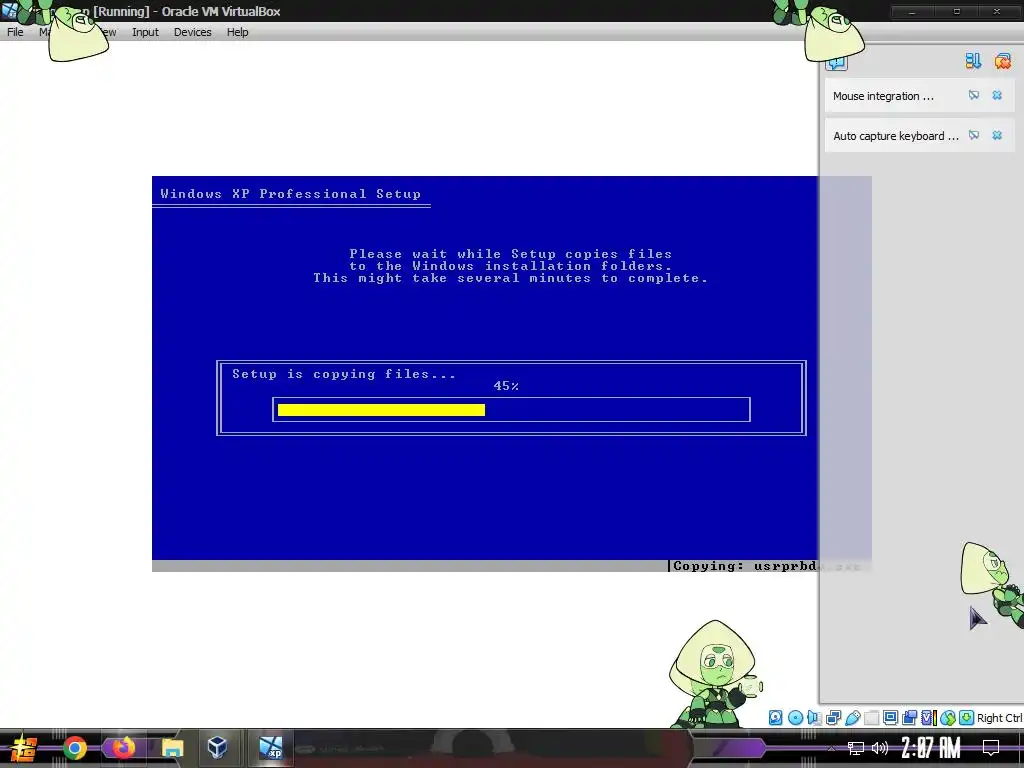Open the Devices menu
This screenshot has width=1024, height=768.
(x=193, y=32)
